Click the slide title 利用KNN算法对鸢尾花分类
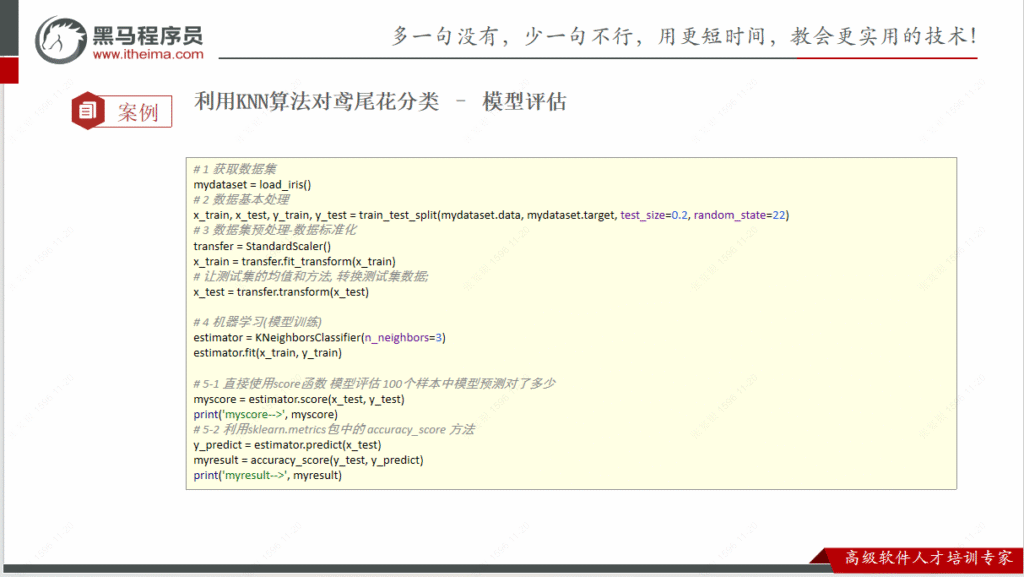The width and height of the screenshot is (1024, 577). coord(316,102)
